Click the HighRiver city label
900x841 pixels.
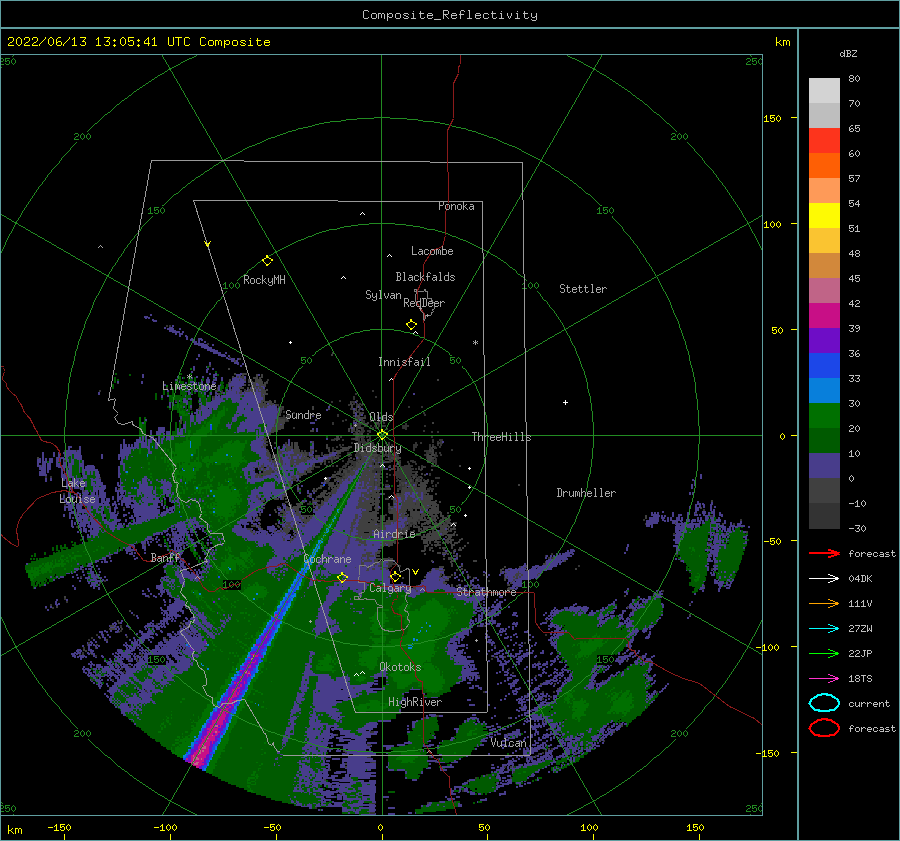tap(415, 702)
